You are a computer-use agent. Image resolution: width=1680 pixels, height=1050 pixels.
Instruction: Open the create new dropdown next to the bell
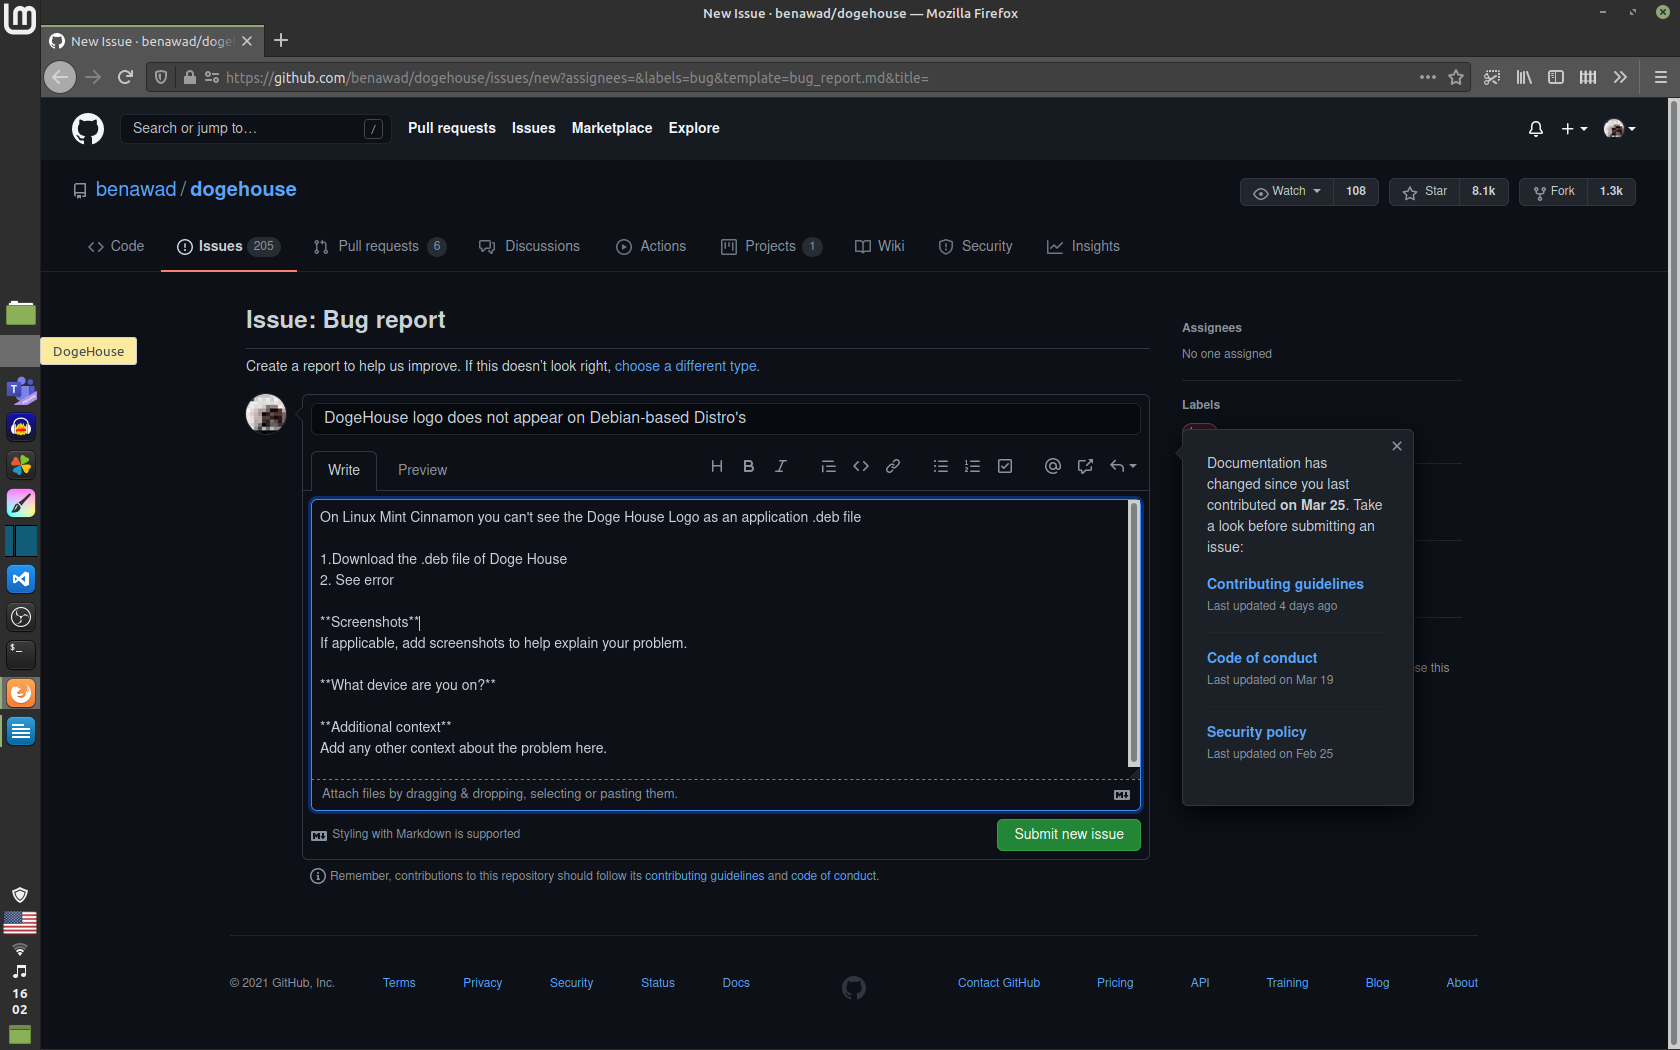pos(1573,128)
